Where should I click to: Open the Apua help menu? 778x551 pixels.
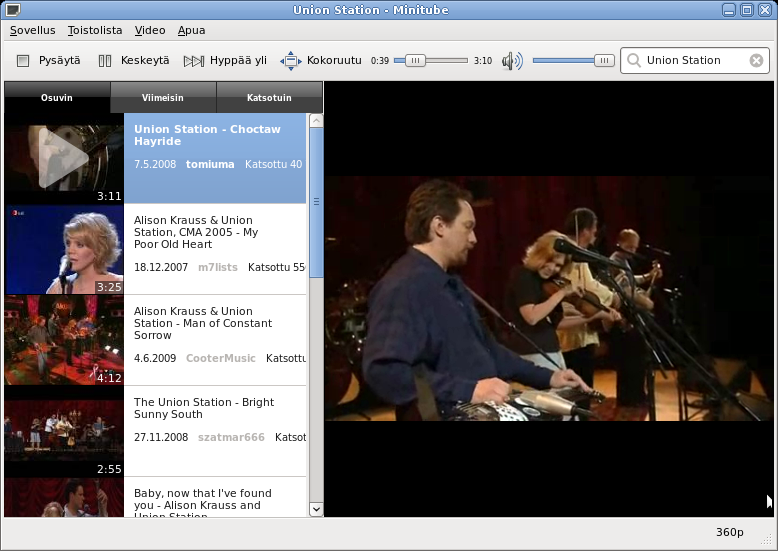click(191, 31)
